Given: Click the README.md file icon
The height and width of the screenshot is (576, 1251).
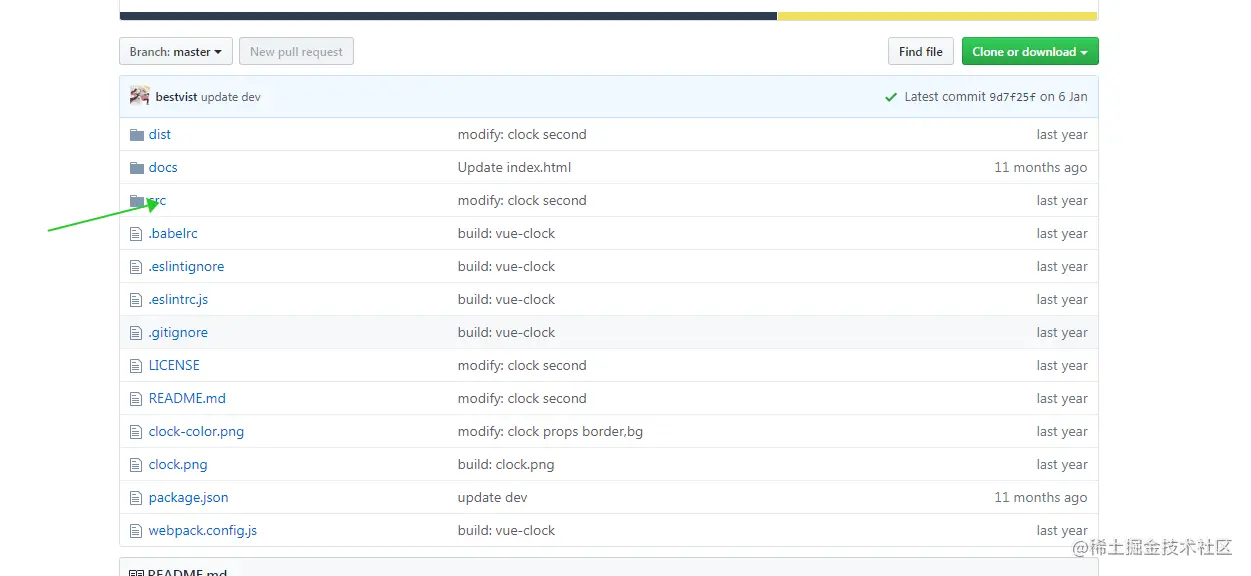Looking at the screenshot, I should tap(137, 399).
